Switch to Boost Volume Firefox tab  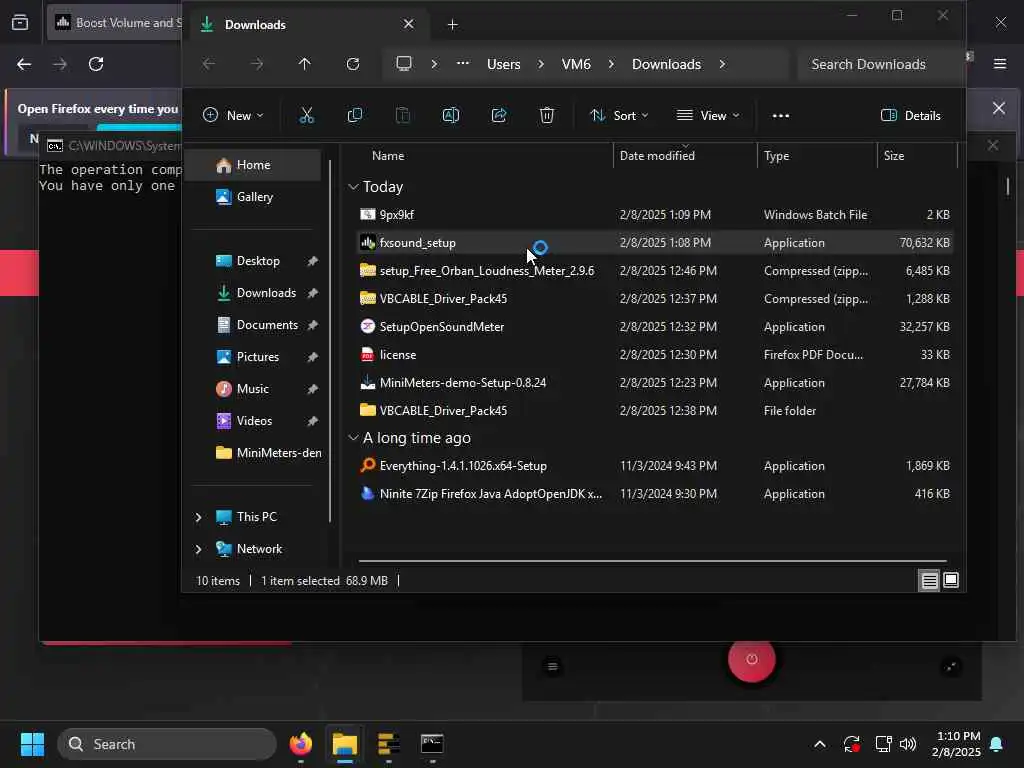(x=115, y=23)
